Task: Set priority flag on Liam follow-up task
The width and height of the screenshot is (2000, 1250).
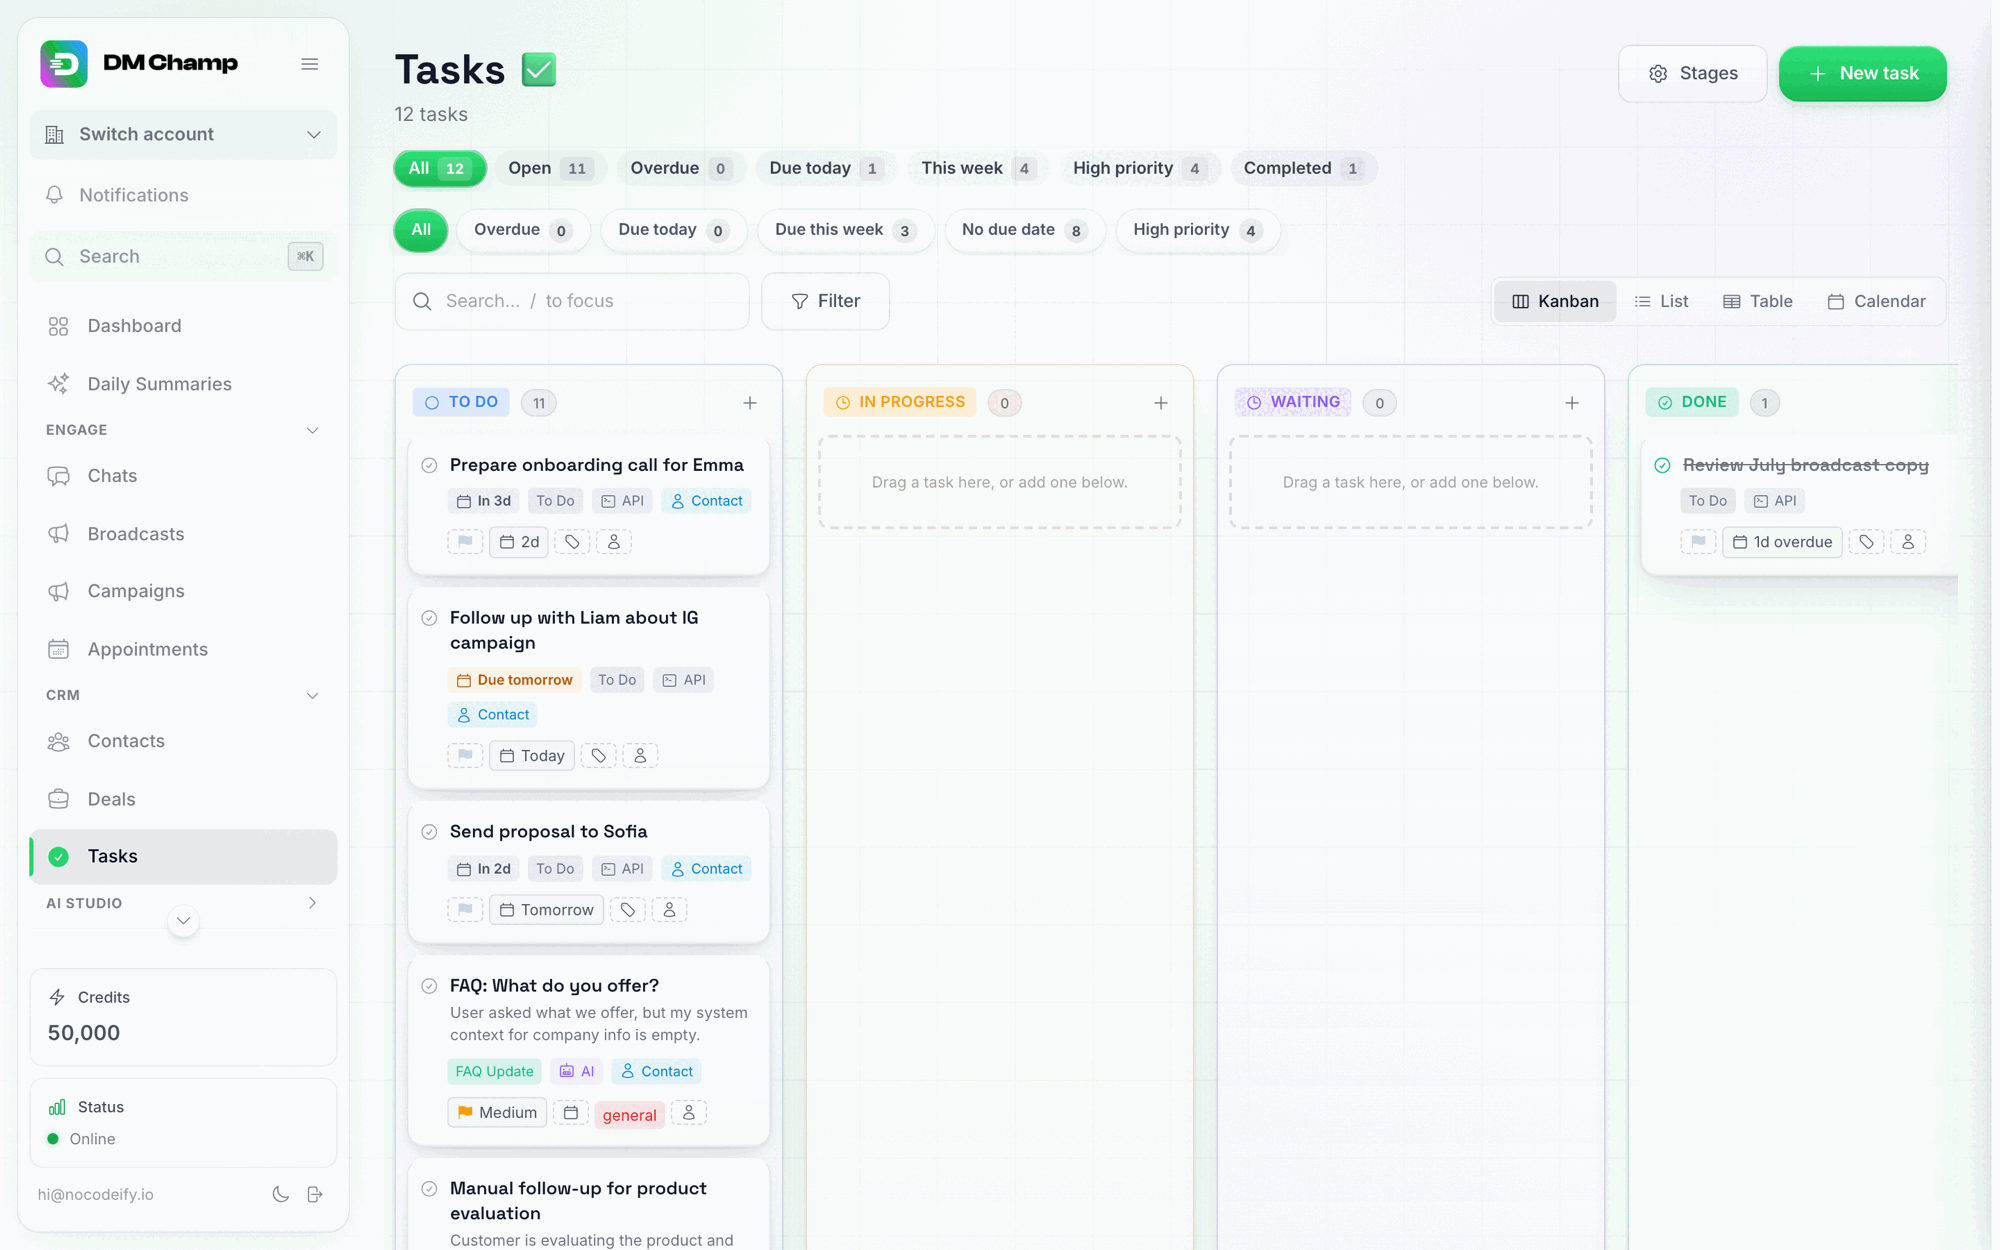Action: tap(465, 756)
